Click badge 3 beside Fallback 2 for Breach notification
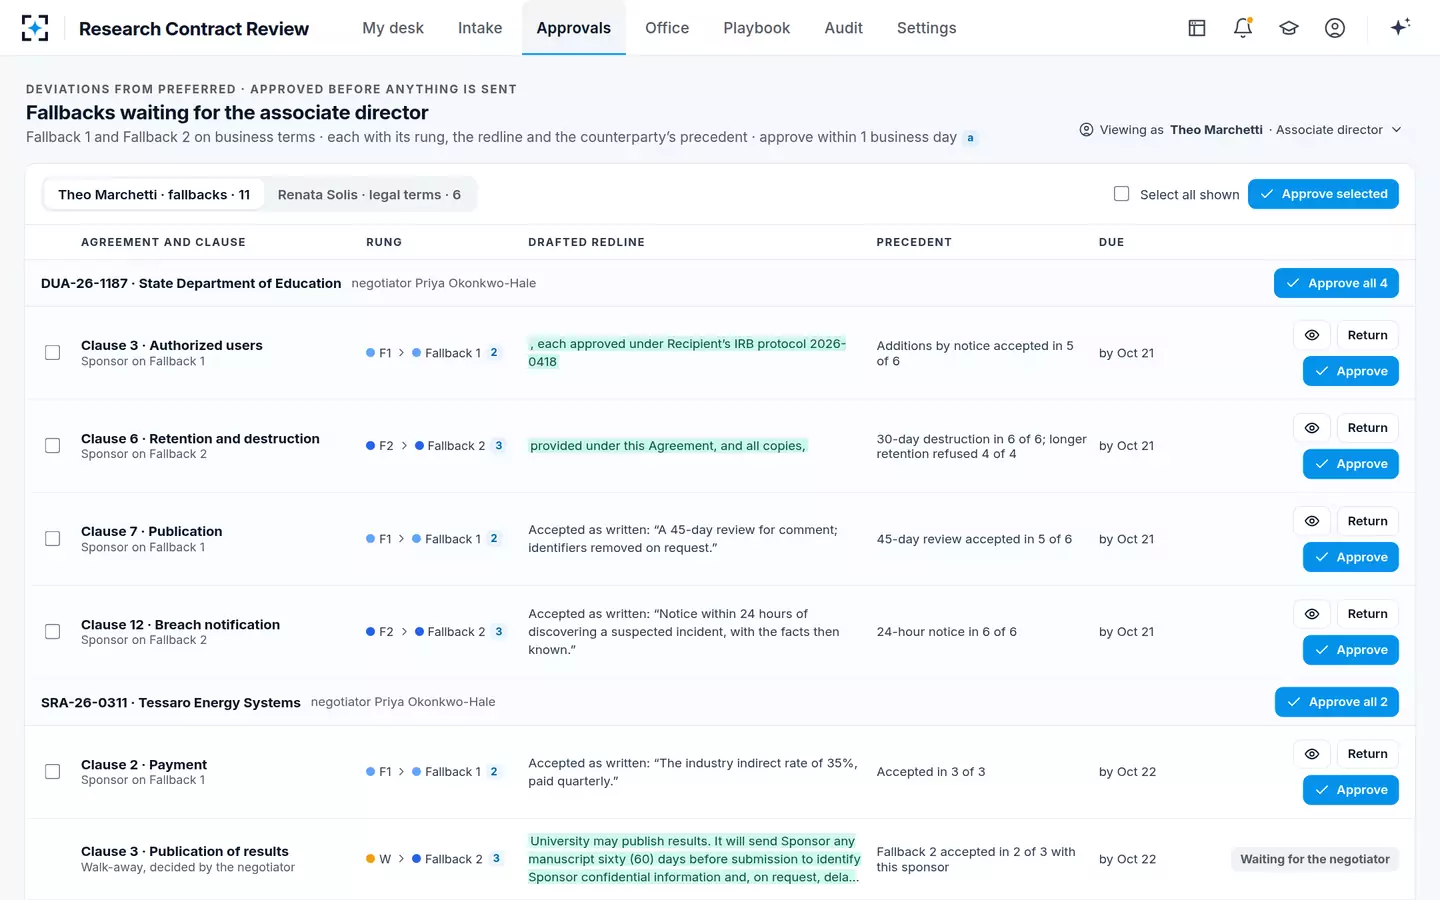This screenshot has height=900, width=1440. point(499,632)
